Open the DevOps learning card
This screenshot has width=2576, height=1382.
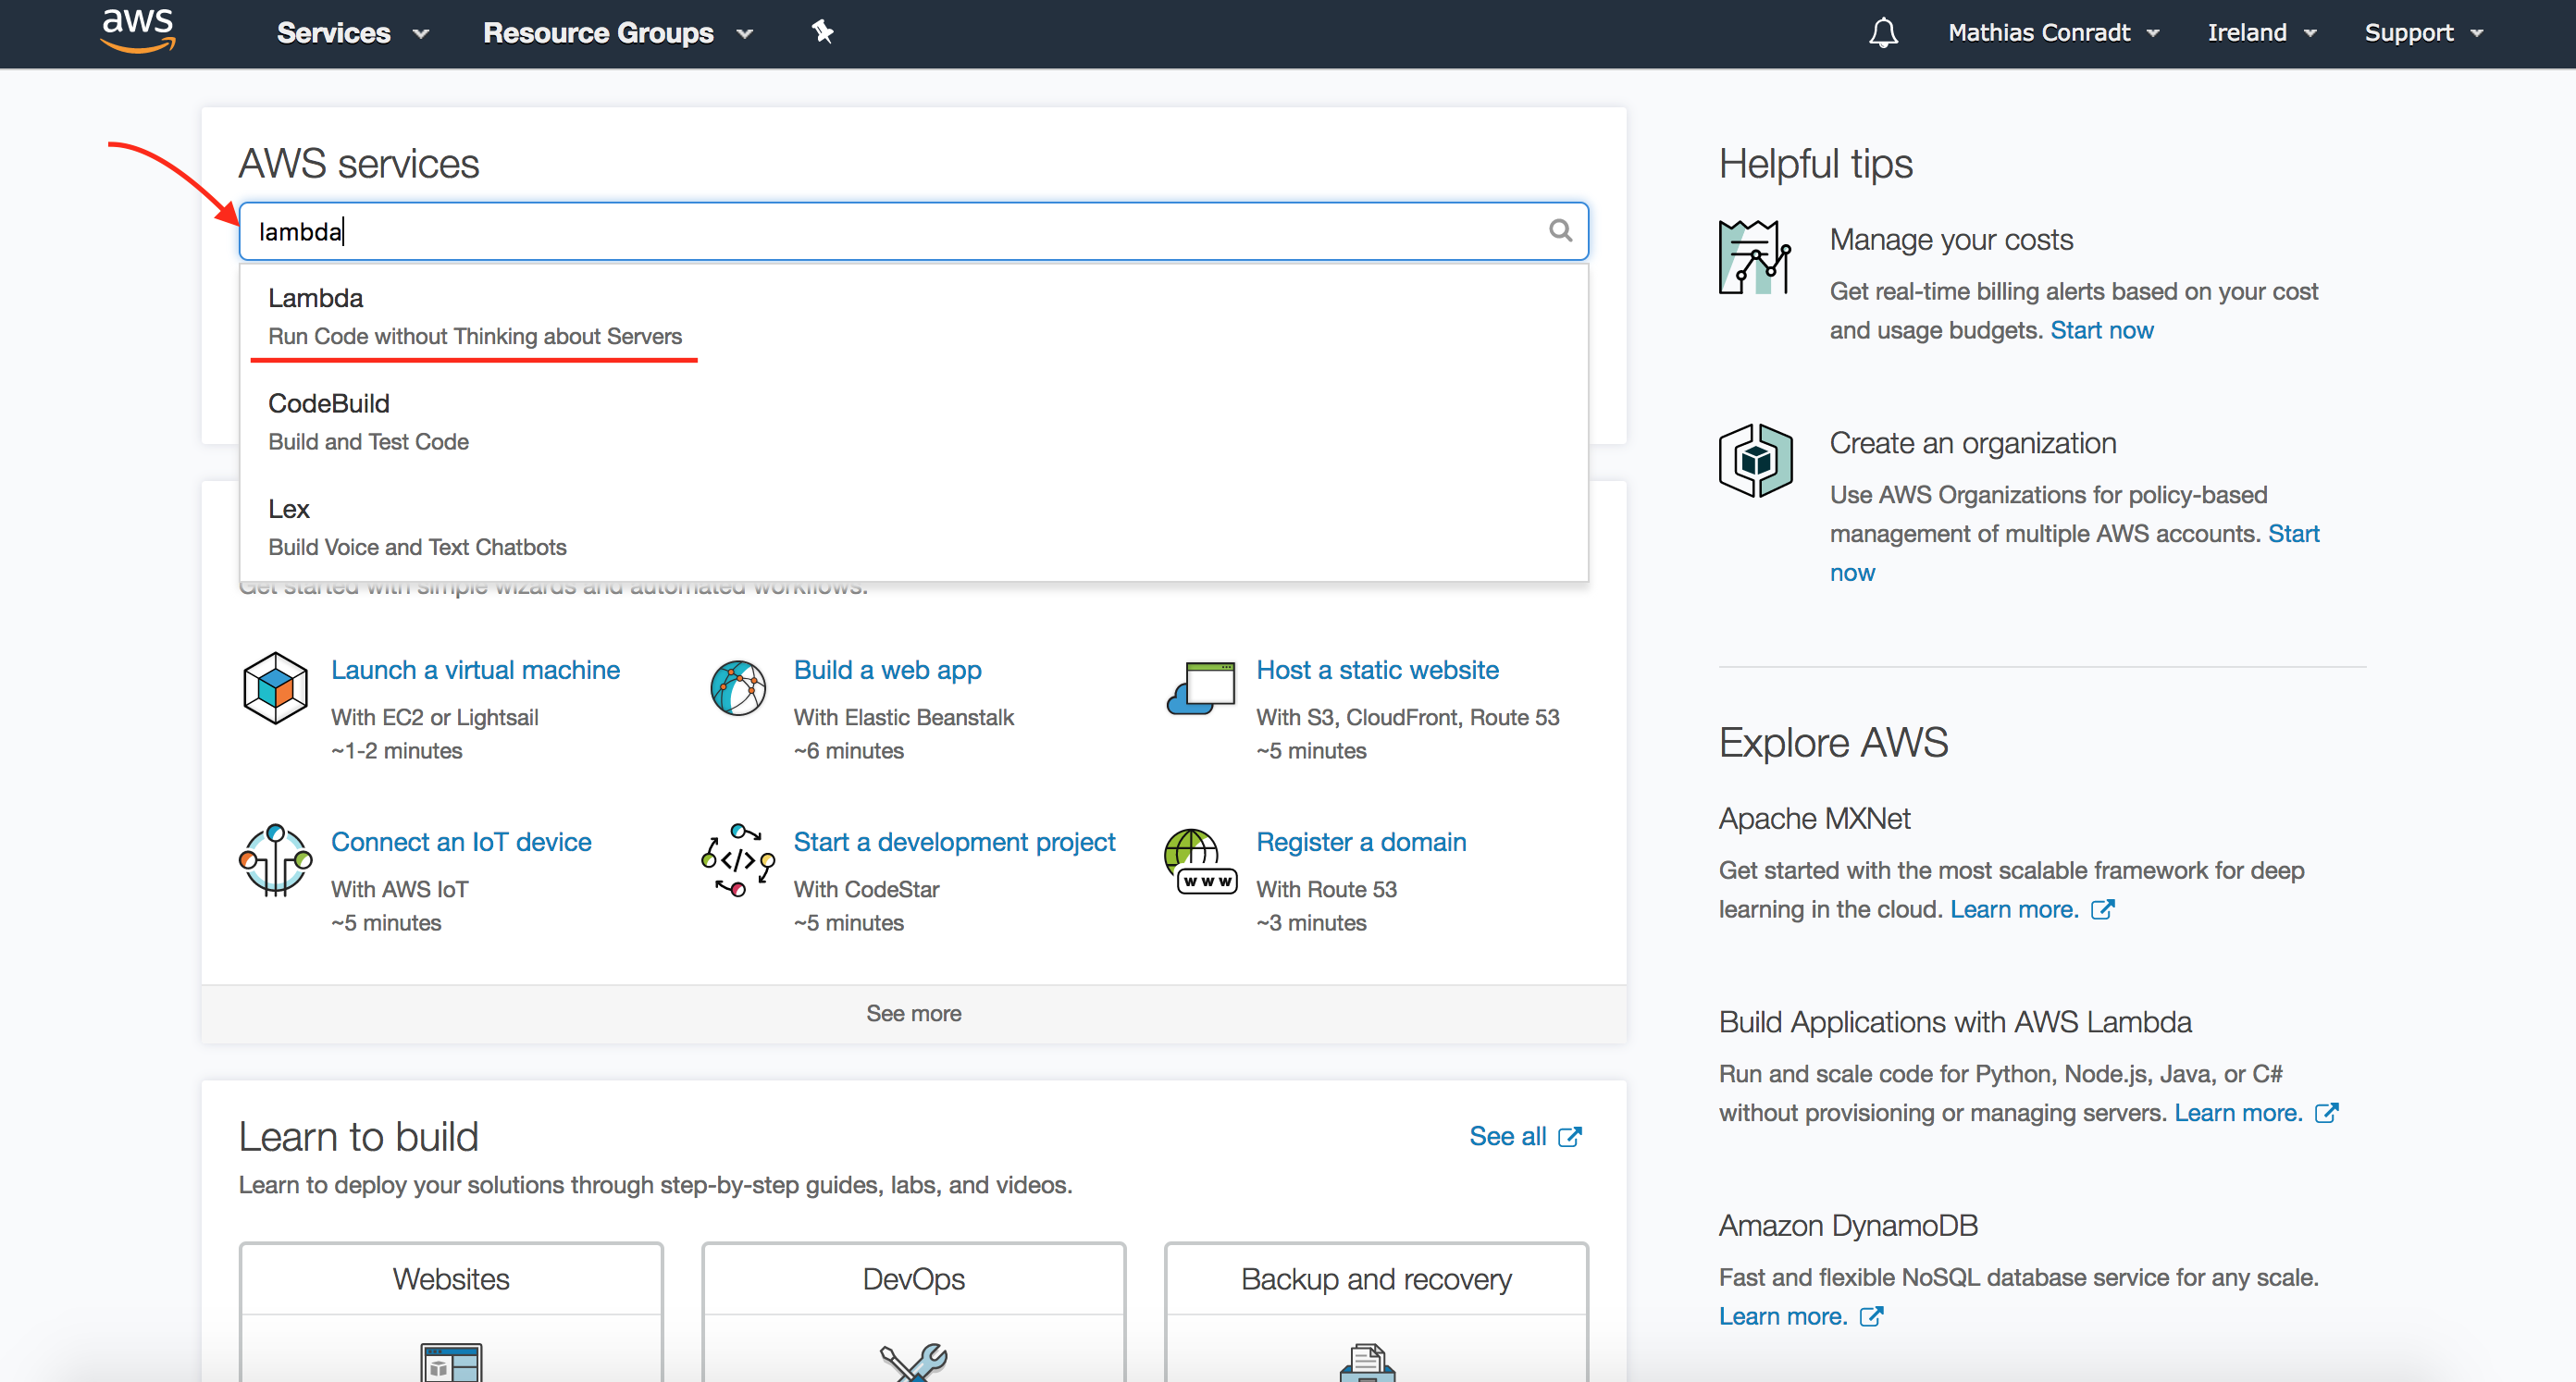point(914,1312)
